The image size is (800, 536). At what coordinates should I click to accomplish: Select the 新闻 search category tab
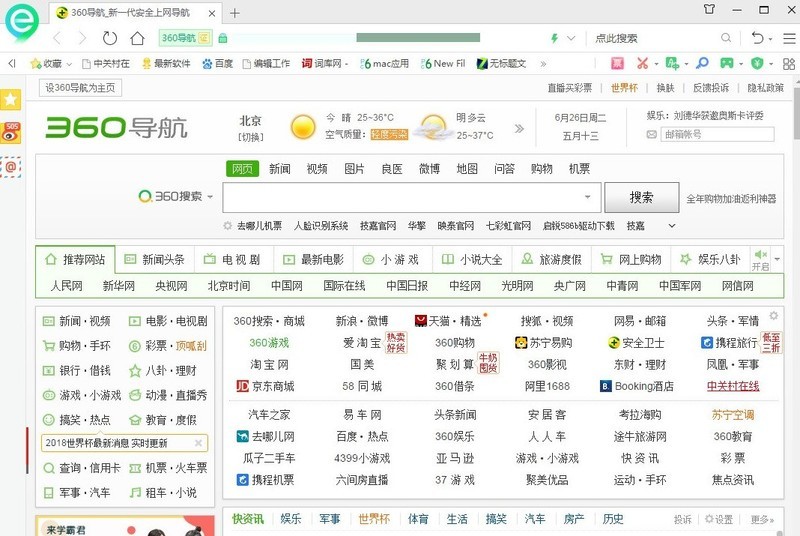coord(279,168)
